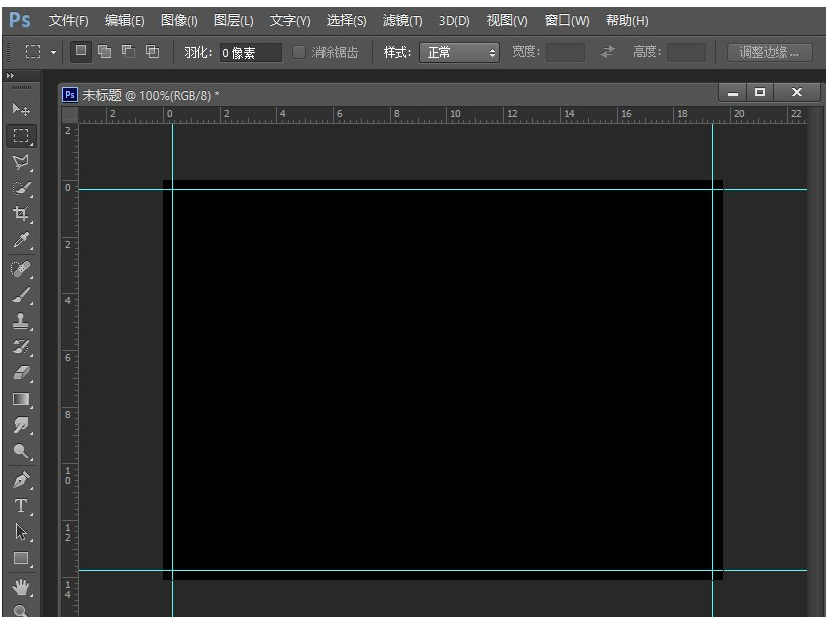
Task: Open the 样式 style dropdown
Action: click(459, 52)
